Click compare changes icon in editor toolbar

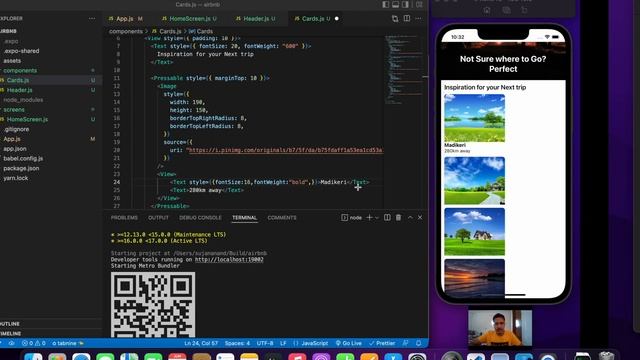[x=395, y=18]
